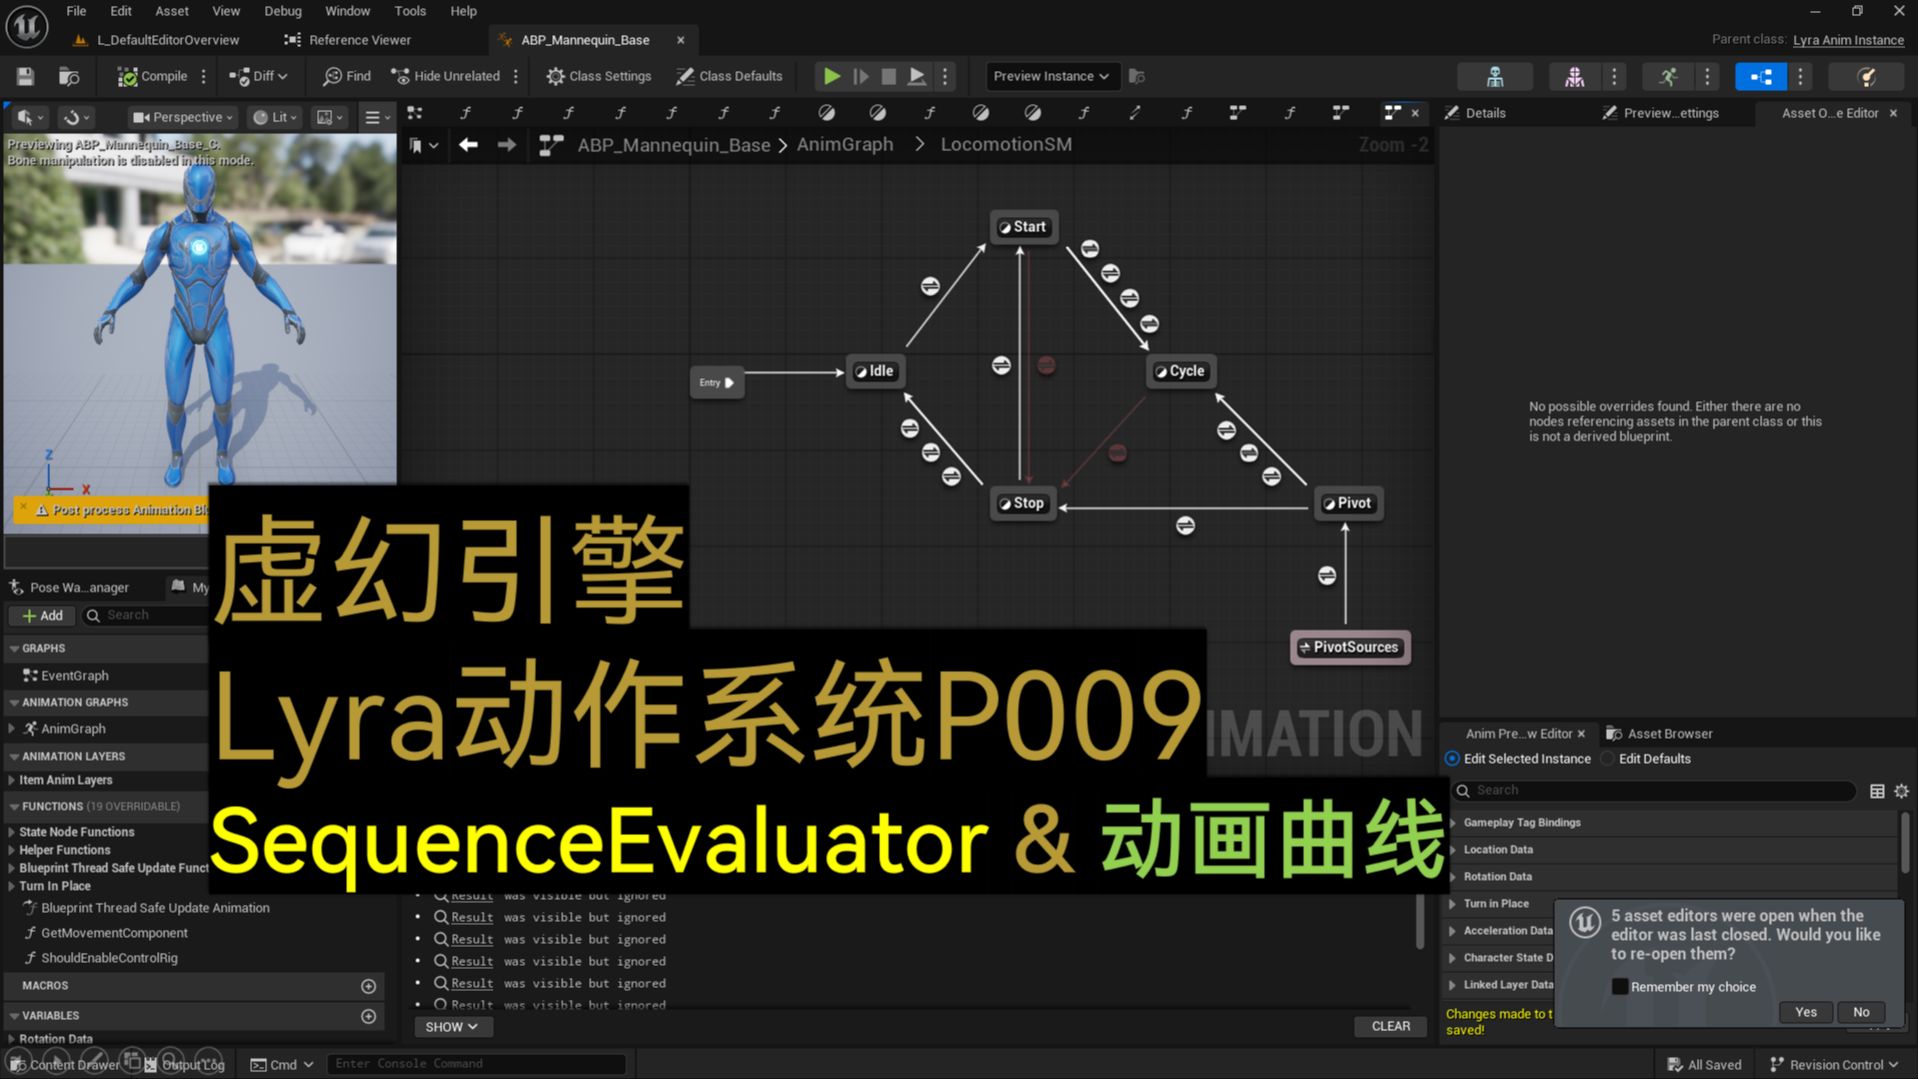Select the blueprint editing mode icon
Image resolution: width=1918 pixels, height=1079 pixels.
click(x=1761, y=76)
